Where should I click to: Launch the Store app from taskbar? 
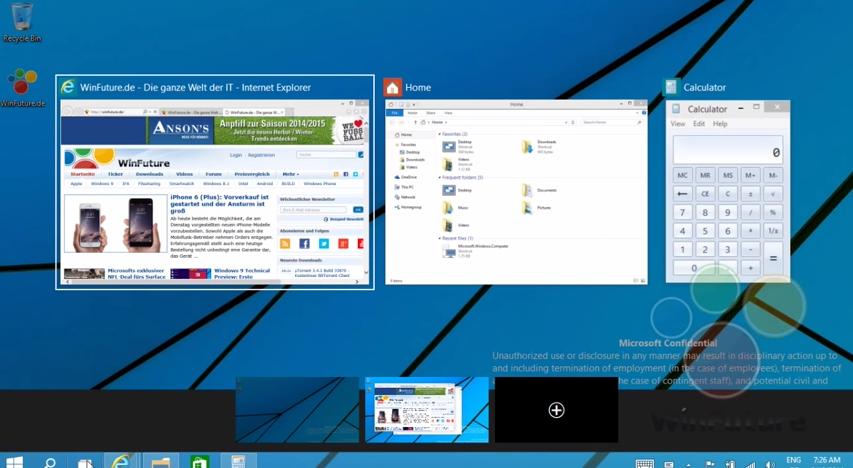pos(200,462)
